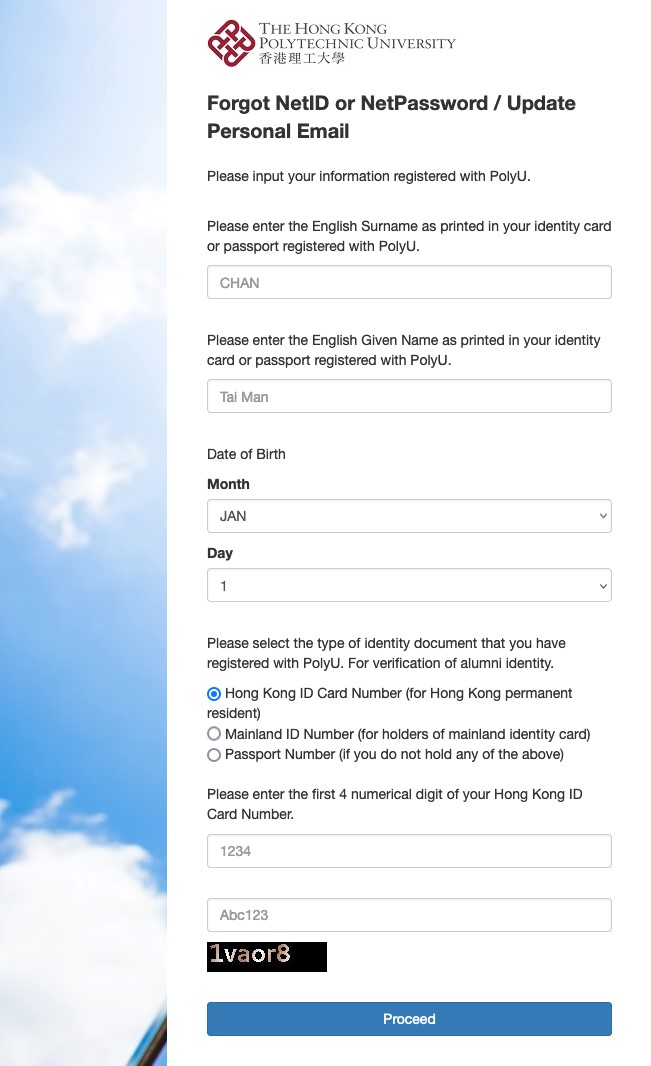Select Hong Kong ID Card Number option
651x1066 pixels.
tap(214, 693)
